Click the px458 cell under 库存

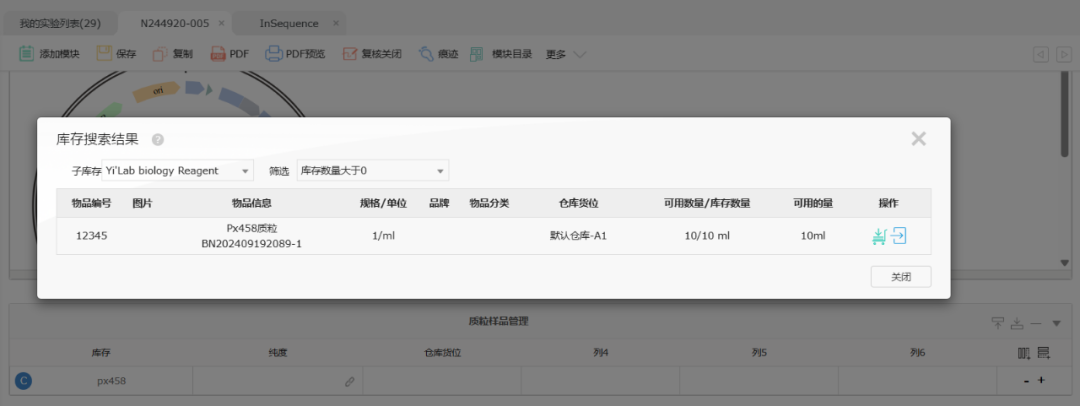(x=111, y=380)
